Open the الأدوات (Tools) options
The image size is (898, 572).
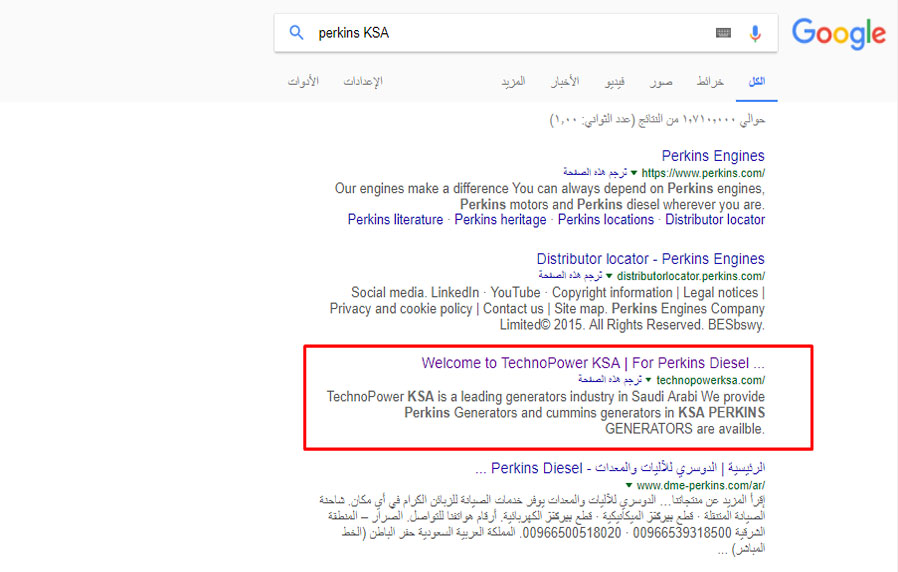click(x=303, y=81)
